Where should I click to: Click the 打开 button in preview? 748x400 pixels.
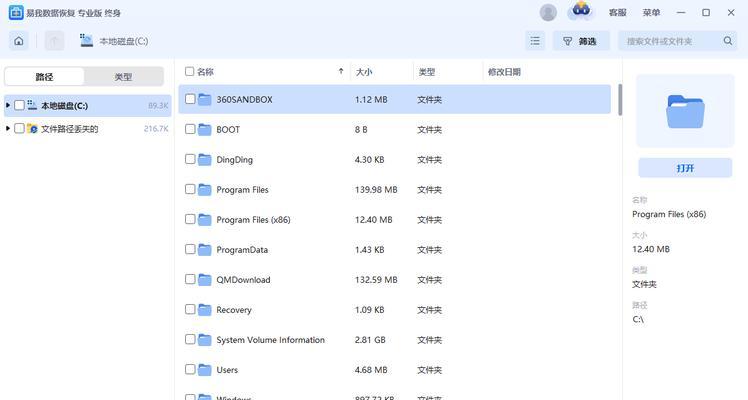(x=685, y=168)
